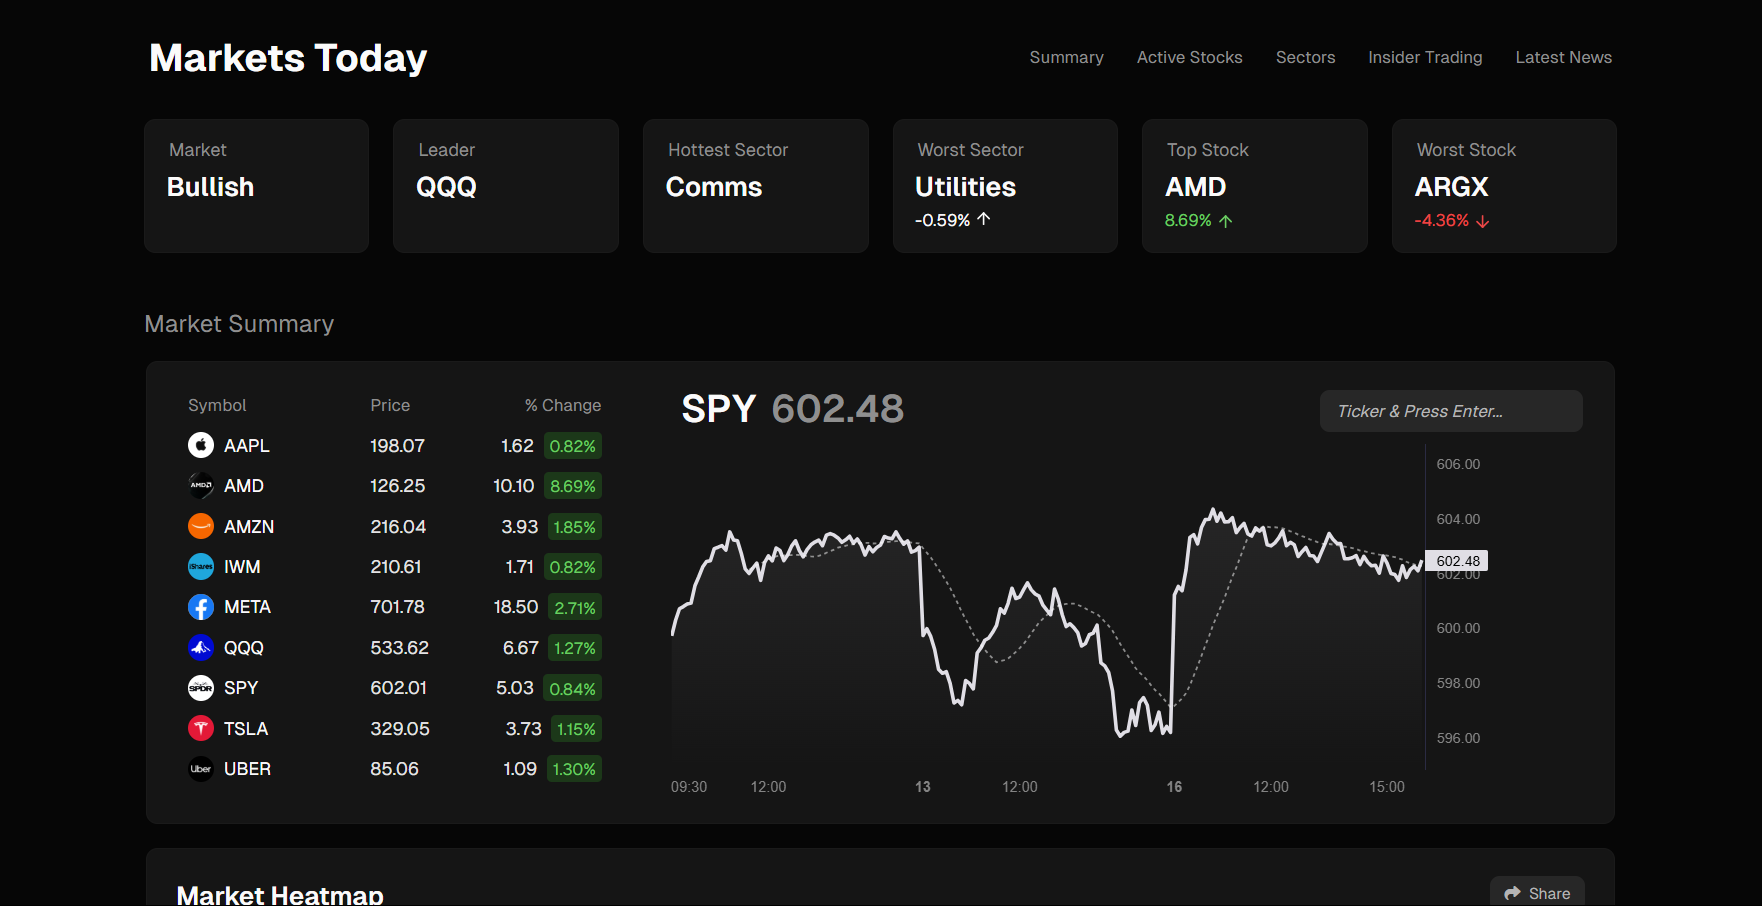This screenshot has height=906, width=1762.
Task: Click the 0.84% change badge for SPY
Action: (573, 689)
